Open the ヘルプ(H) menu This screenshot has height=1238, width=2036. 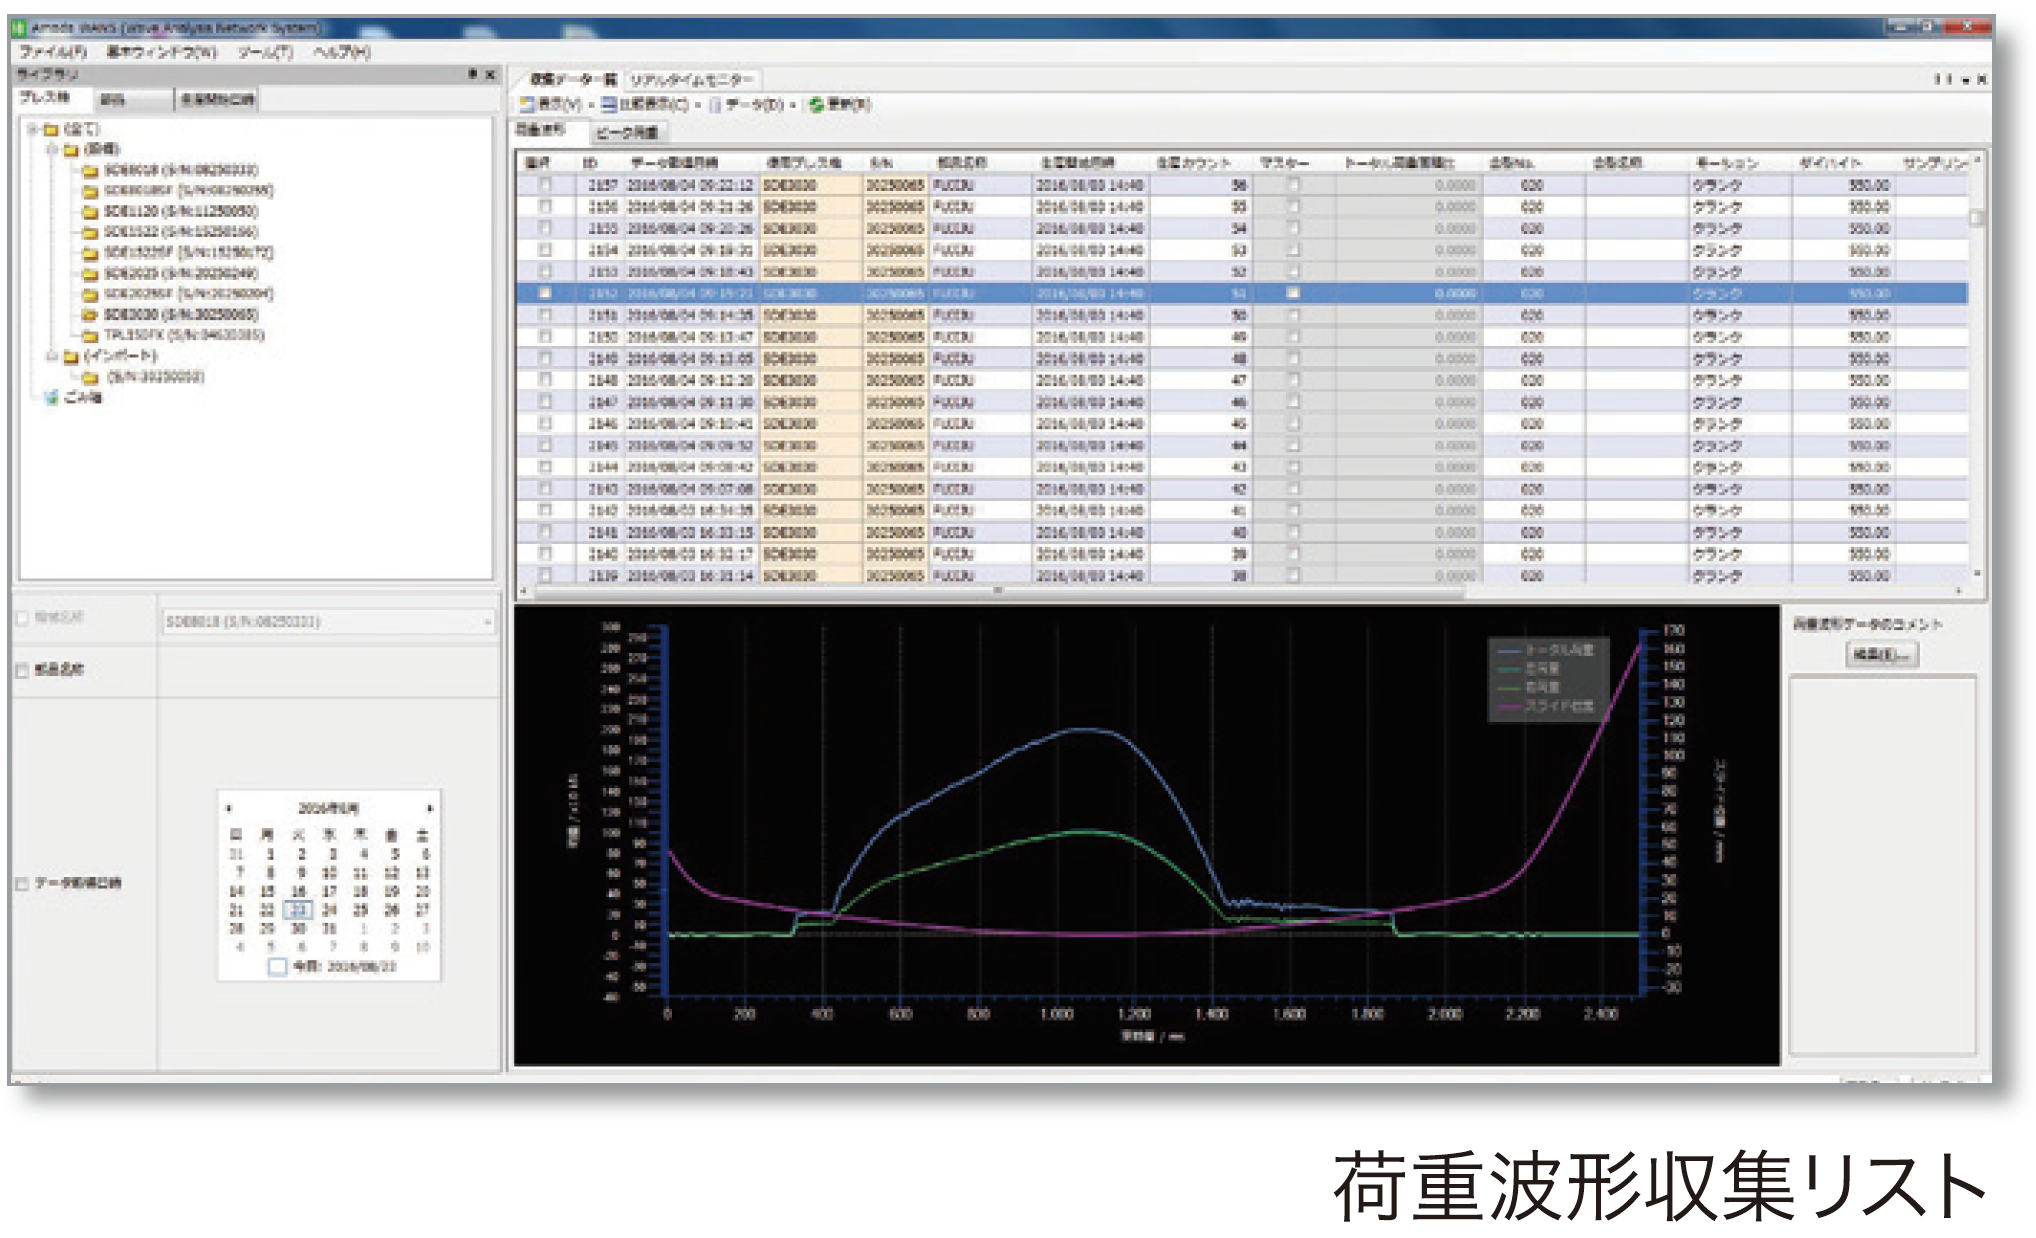tap(341, 51)
